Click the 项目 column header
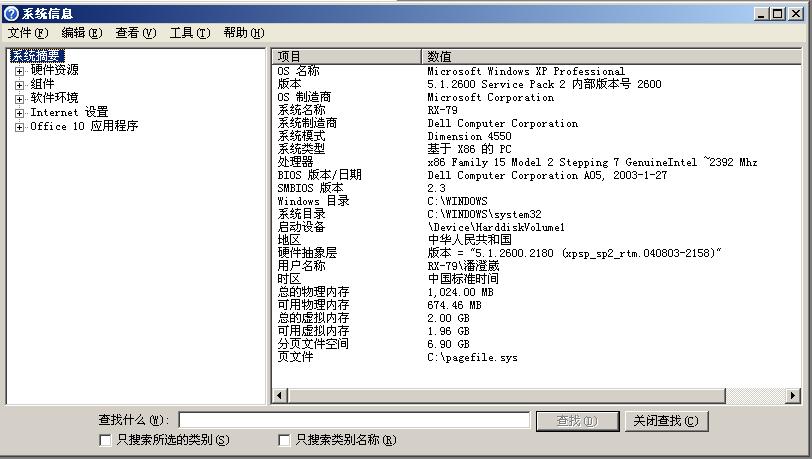812x459 pixels. pos(346,56)
